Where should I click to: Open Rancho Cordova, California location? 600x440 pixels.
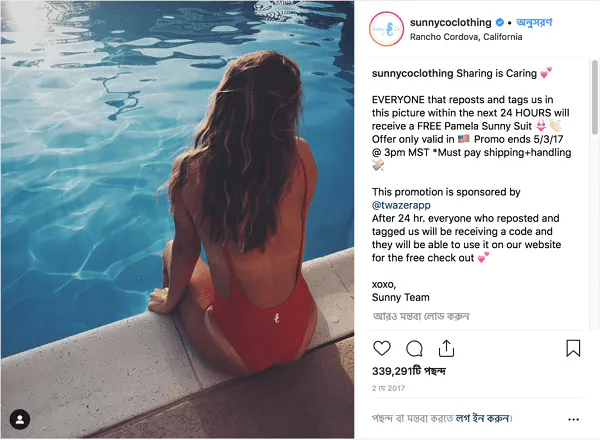coord(466,37)
